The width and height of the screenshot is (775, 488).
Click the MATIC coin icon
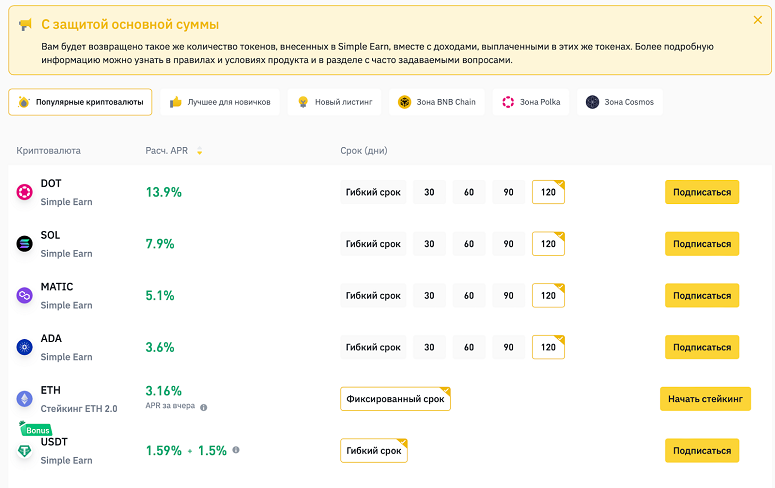[x=25, y=296]
